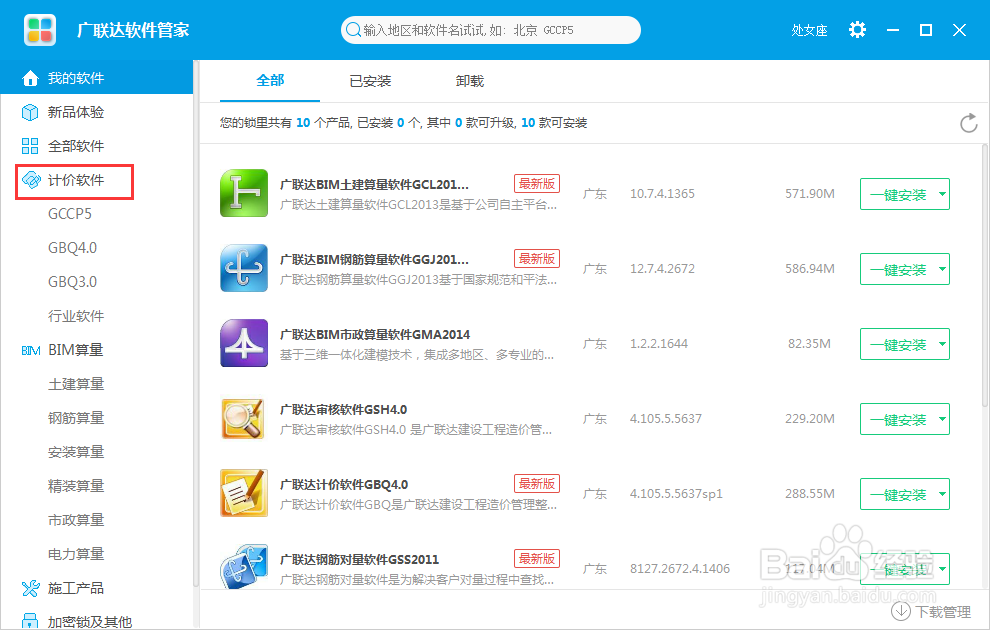Click size value 571.90M
Image resolution: width=990 pixels, height=630 pixels.
[x=810, y=194]
